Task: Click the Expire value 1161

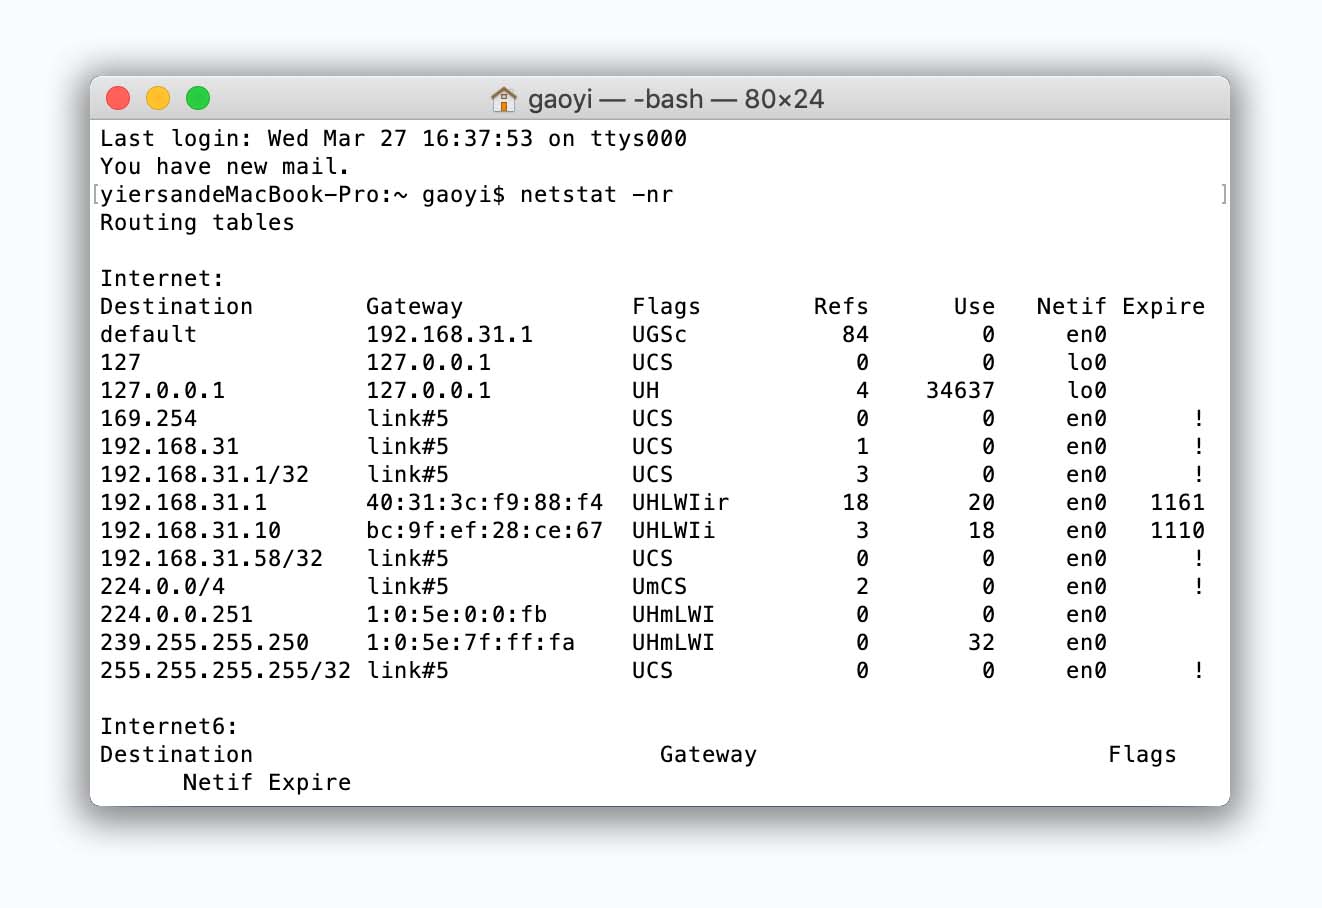Action: click(1177, 502)
